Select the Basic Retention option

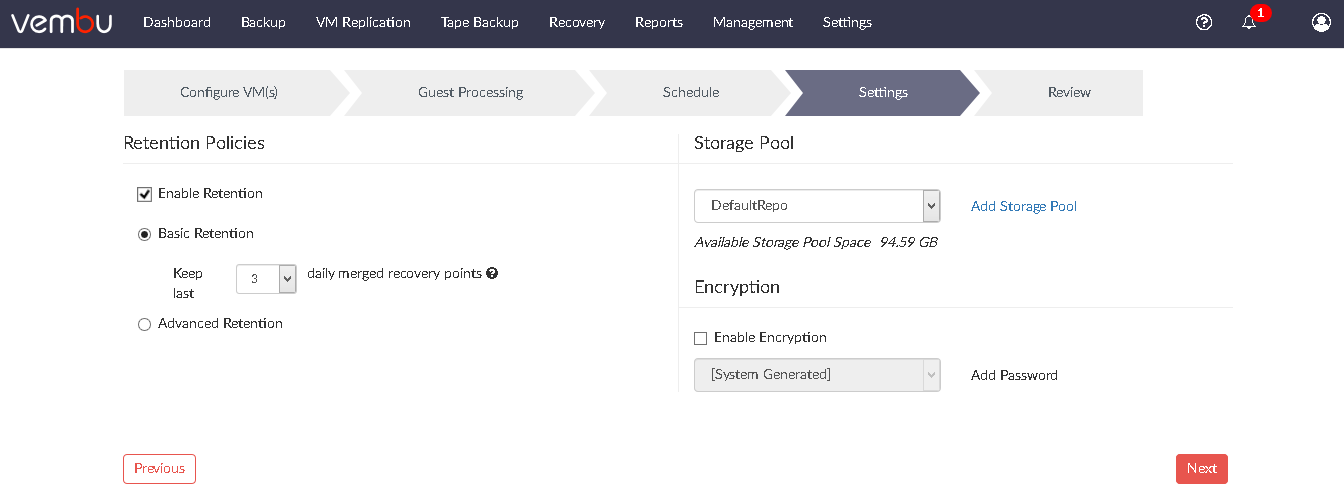[x=144, y=234]
